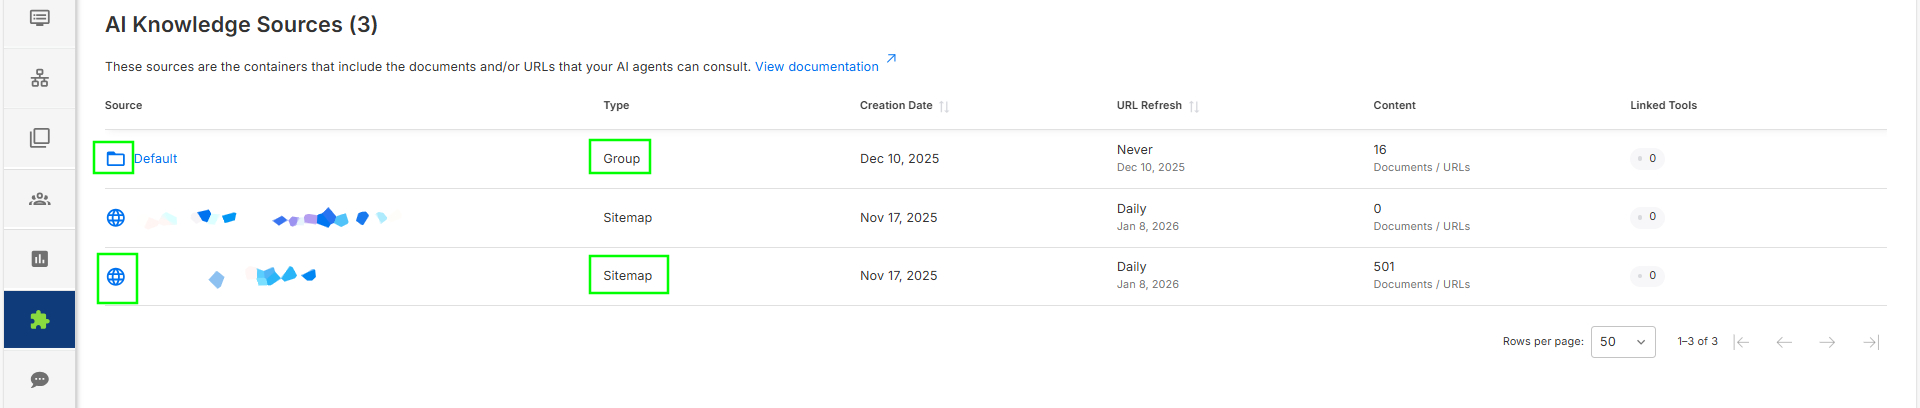
Task: Open the source name in the 501-documents row
Action: 262,276
